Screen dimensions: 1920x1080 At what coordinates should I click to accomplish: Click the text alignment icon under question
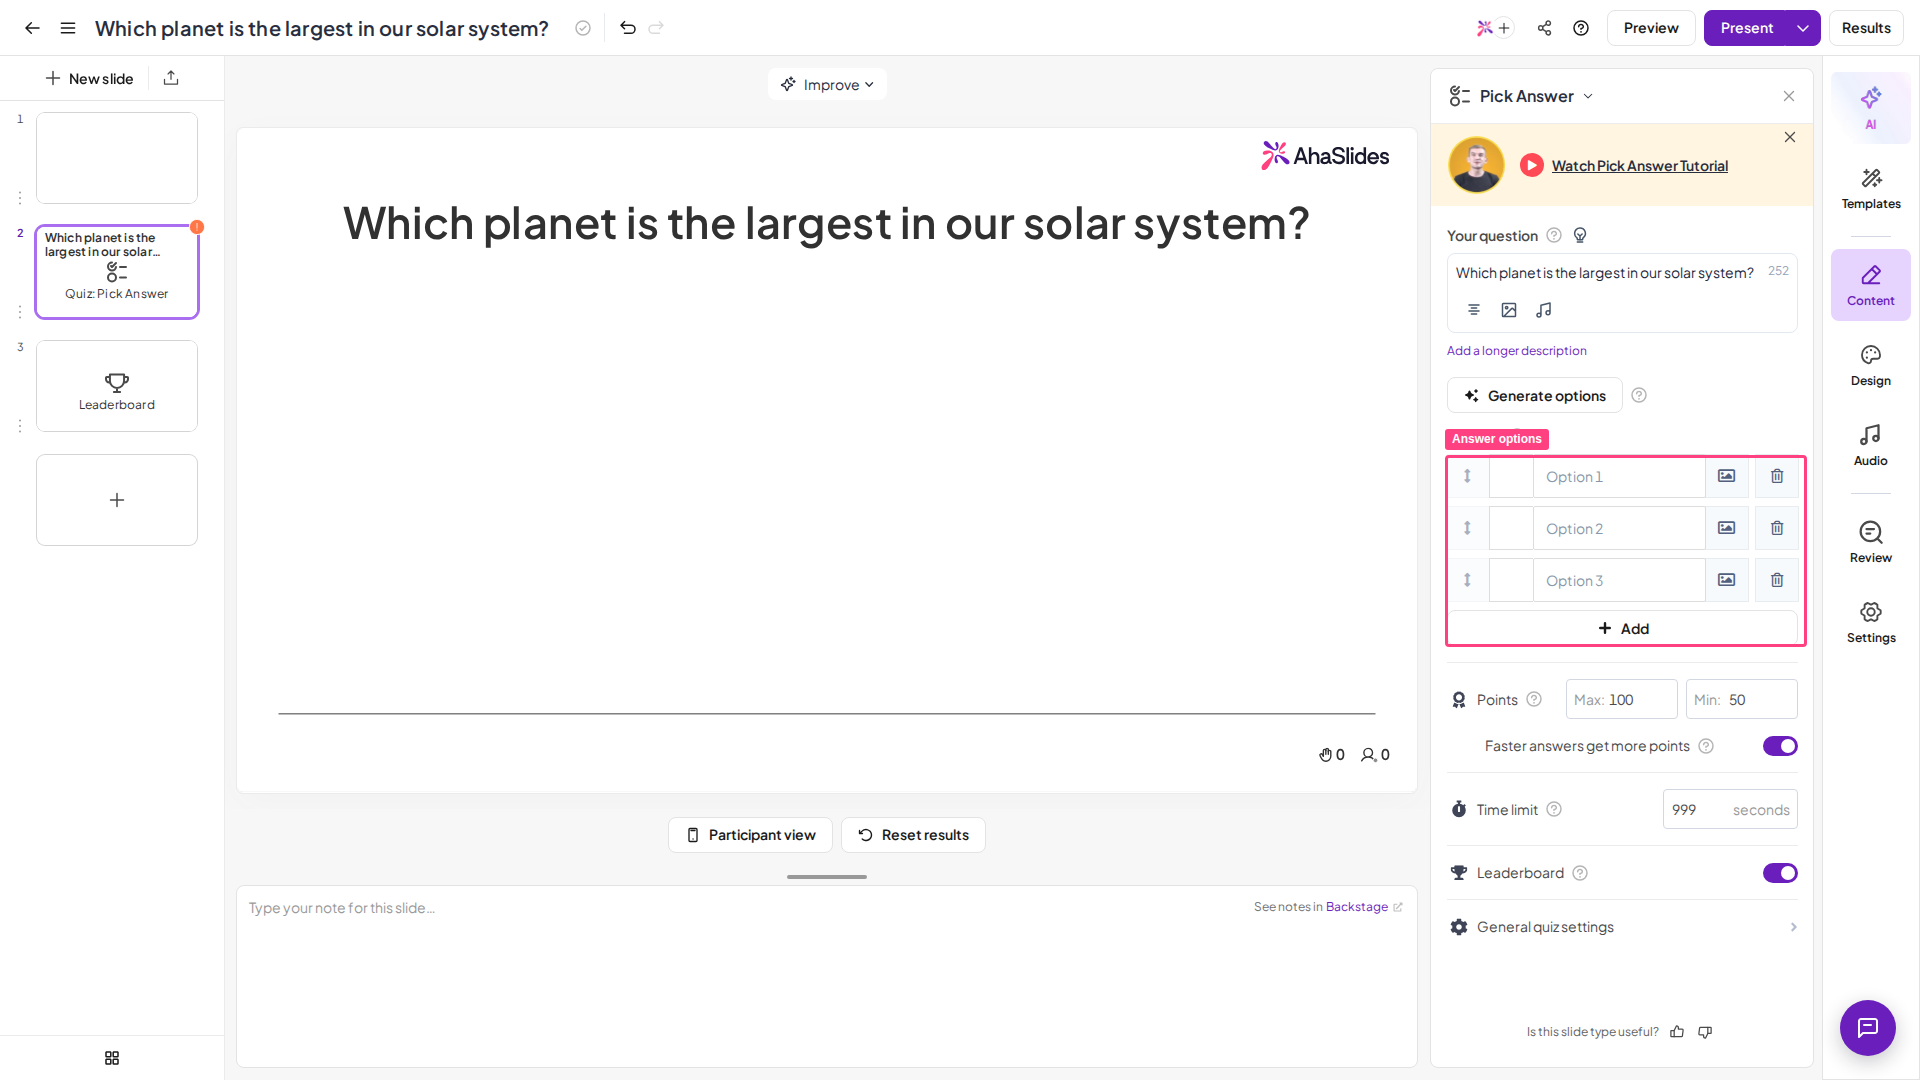click(x=1474, y=310)
